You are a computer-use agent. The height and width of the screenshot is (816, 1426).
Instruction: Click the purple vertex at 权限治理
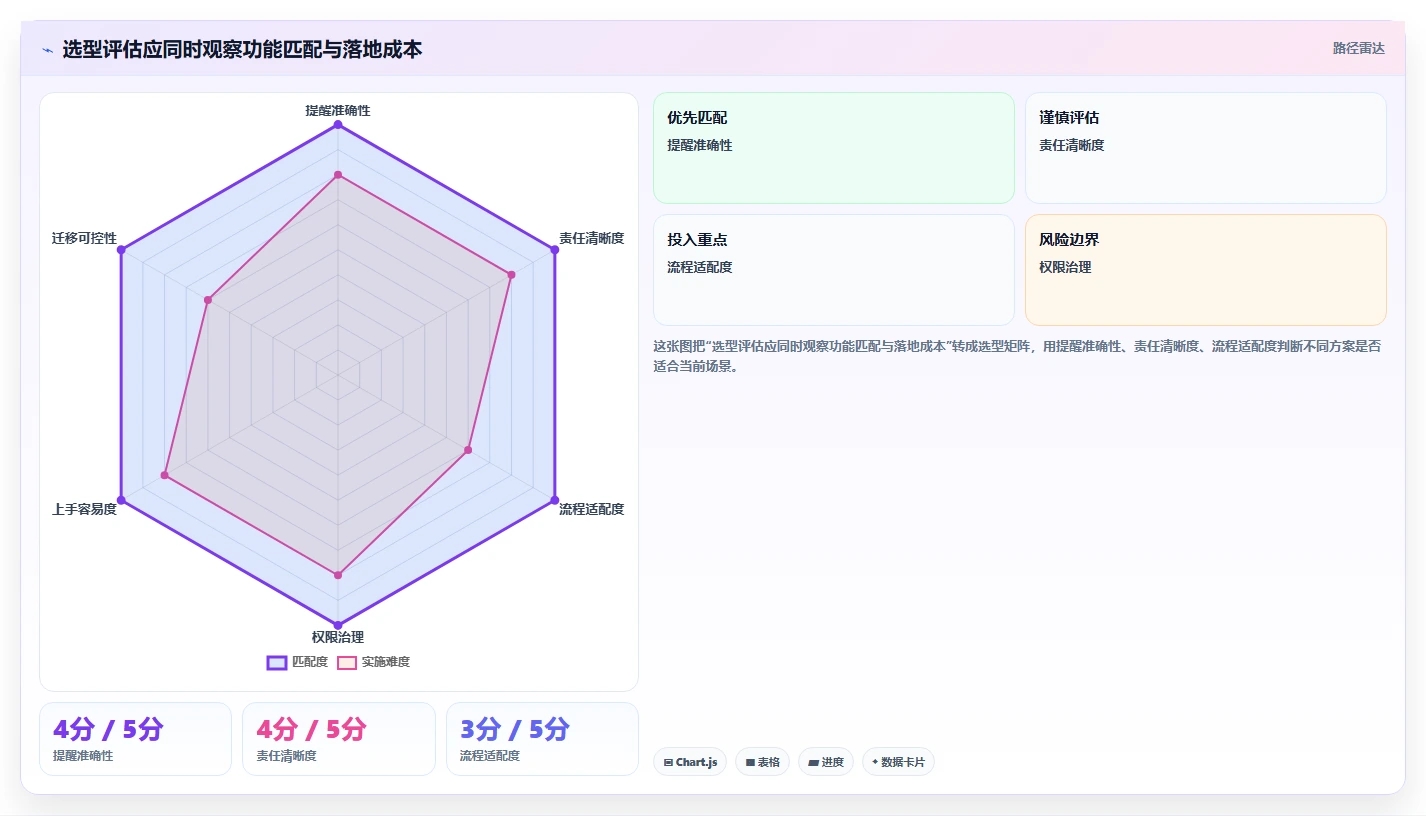pos(338,624)
